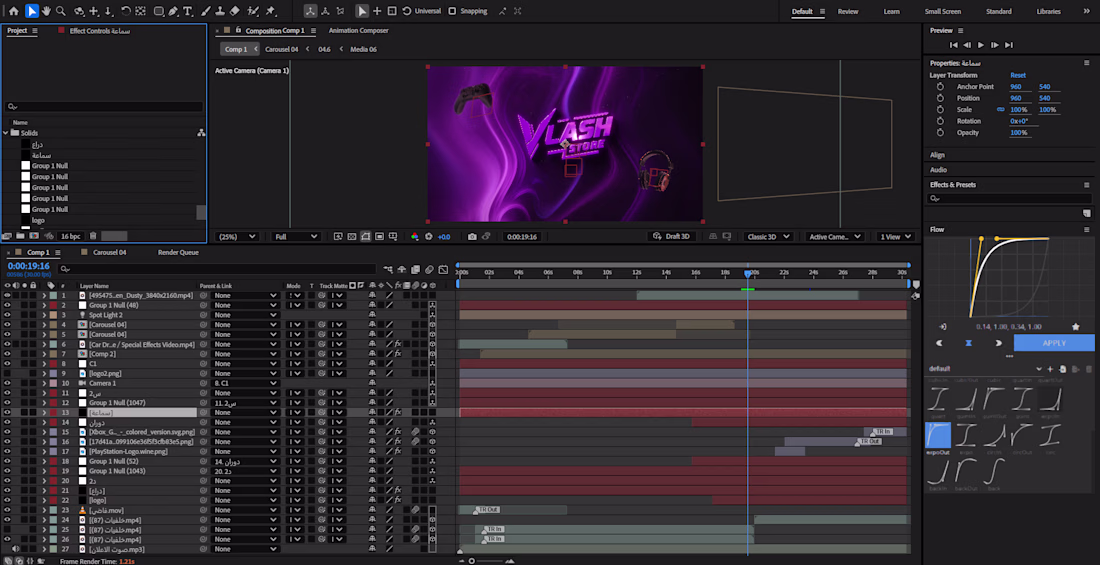
Task: Select the Zoom magnifier tool
Action: point(61,11)
